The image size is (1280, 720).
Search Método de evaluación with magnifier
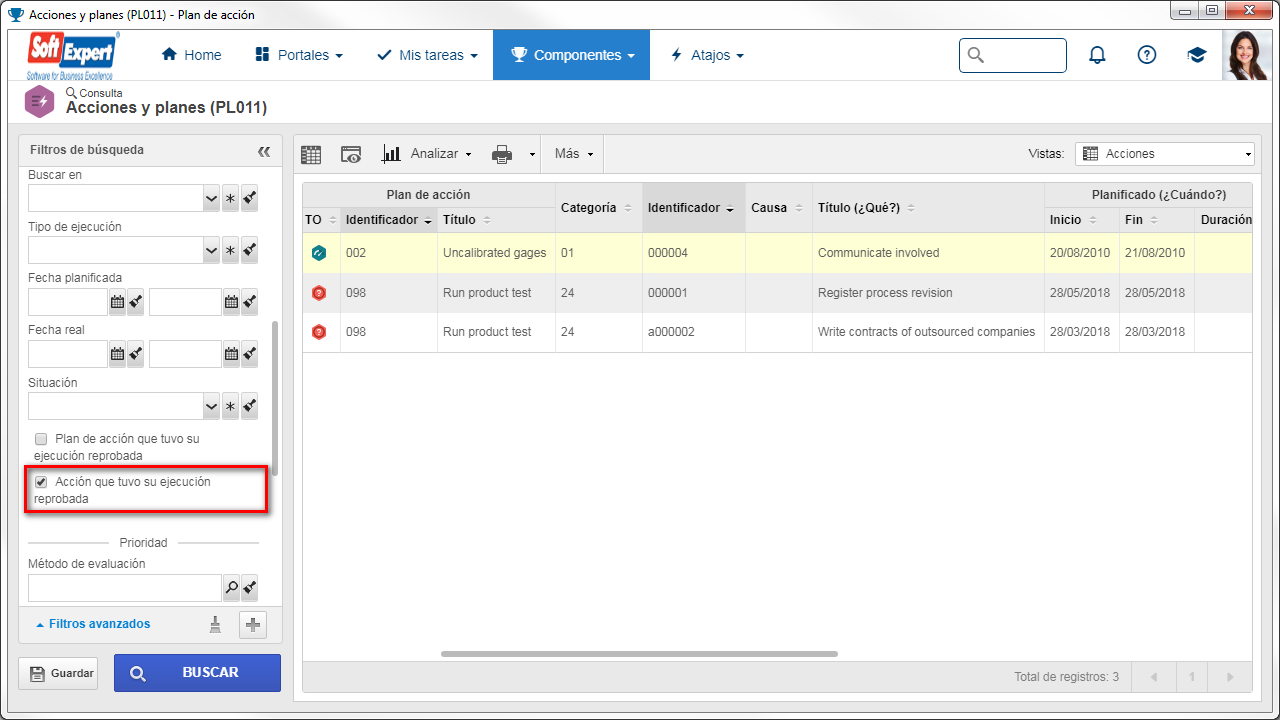pos(231,588)
